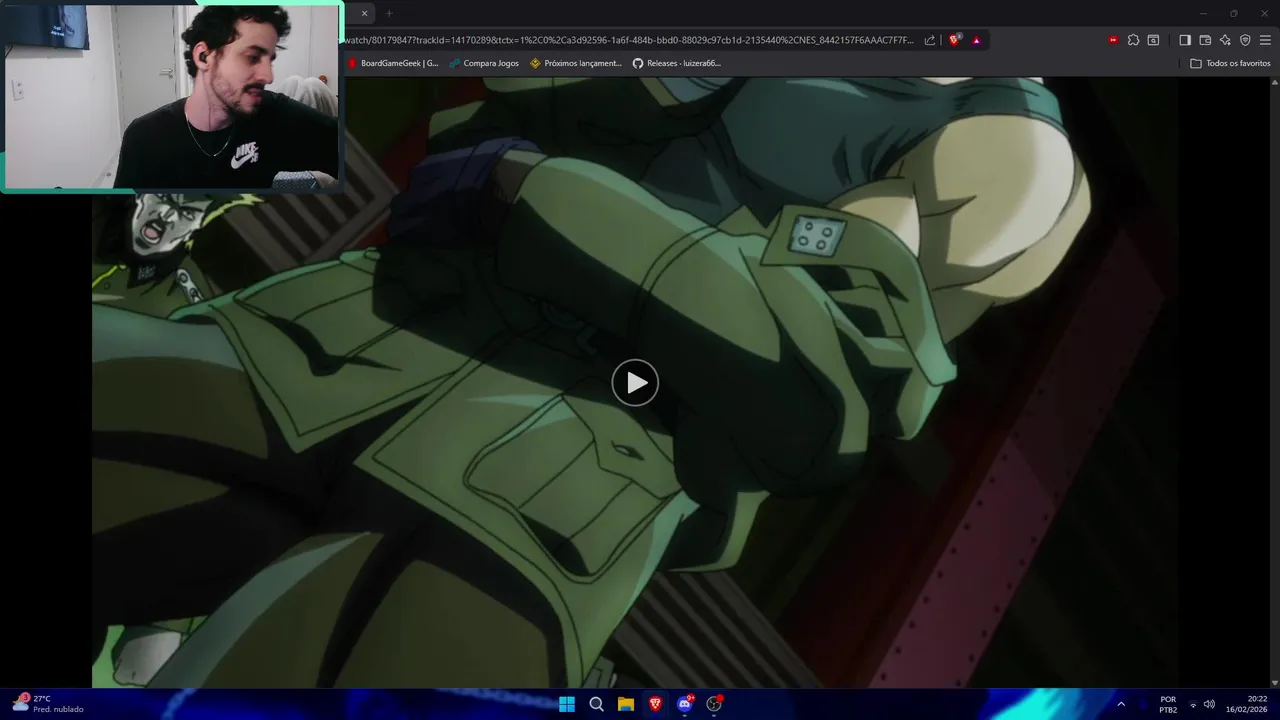
Task: Open Brave Shields lion icon
Action: [x=955, y=40]
